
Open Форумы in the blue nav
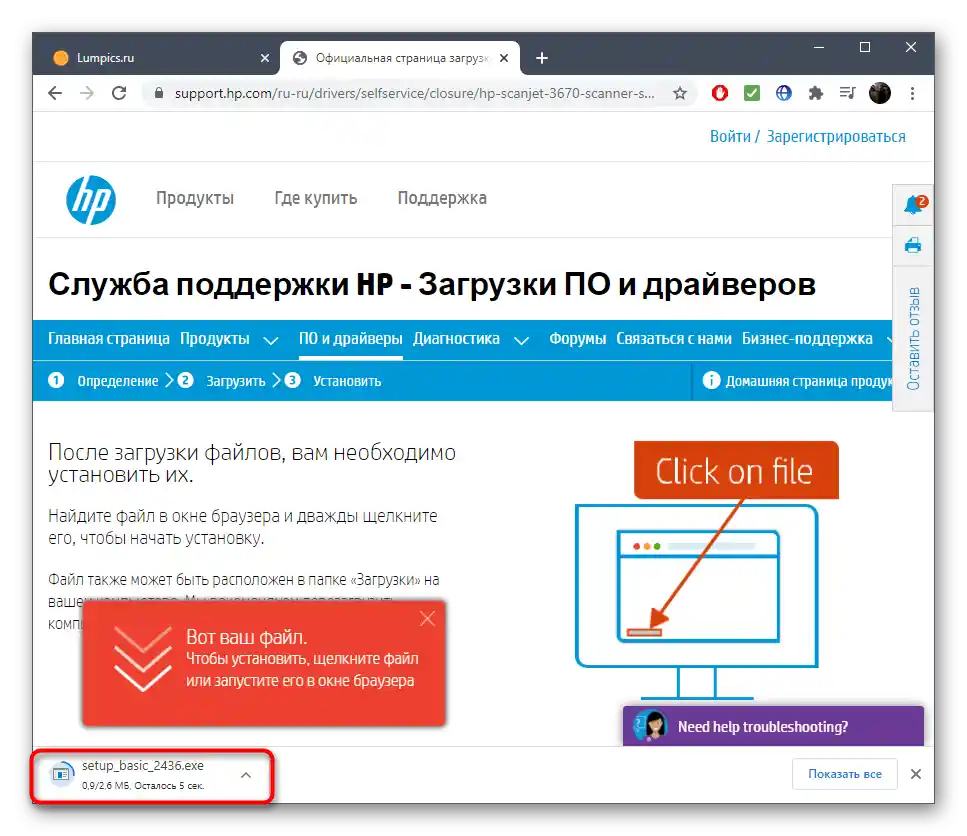(577, 338)
